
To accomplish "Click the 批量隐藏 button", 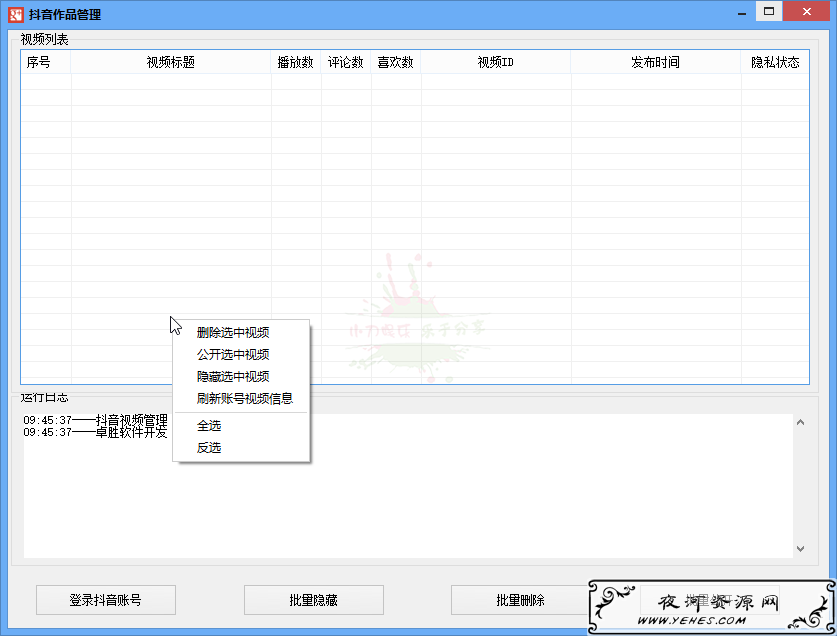I will 314,600.
